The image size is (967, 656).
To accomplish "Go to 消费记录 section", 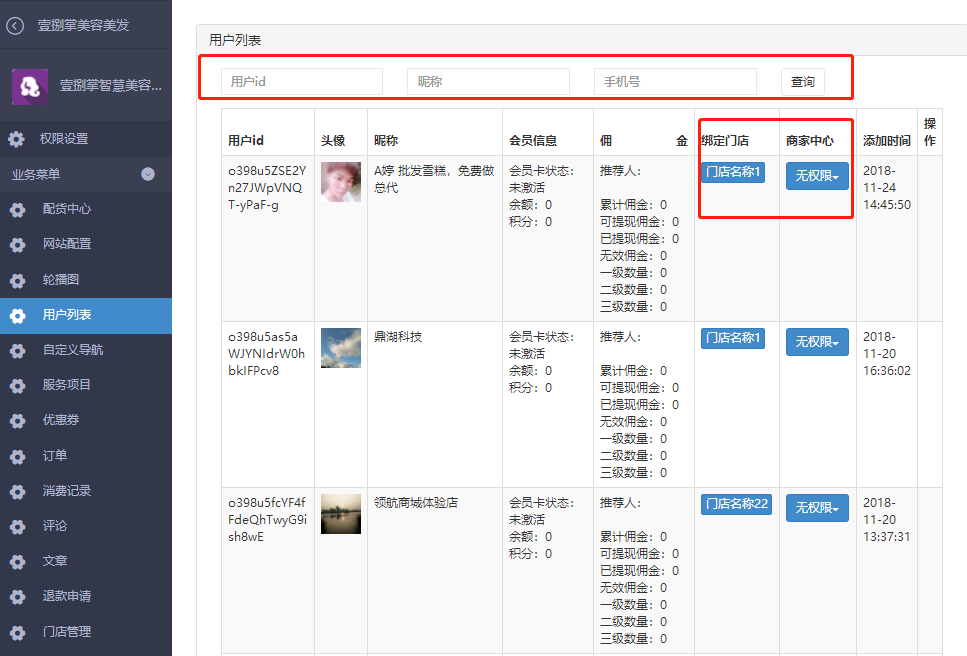I will pos(86,491).
